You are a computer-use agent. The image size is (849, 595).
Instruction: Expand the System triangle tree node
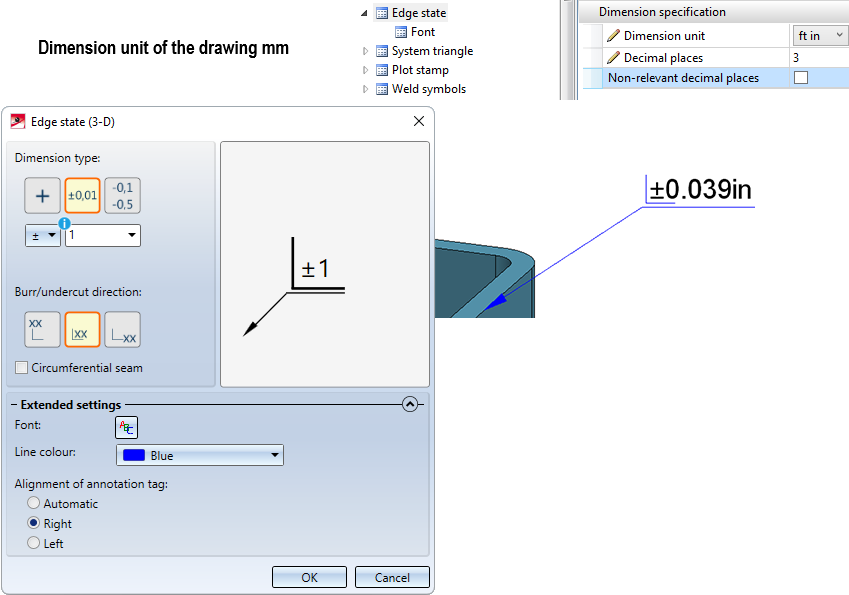(365, 51)
